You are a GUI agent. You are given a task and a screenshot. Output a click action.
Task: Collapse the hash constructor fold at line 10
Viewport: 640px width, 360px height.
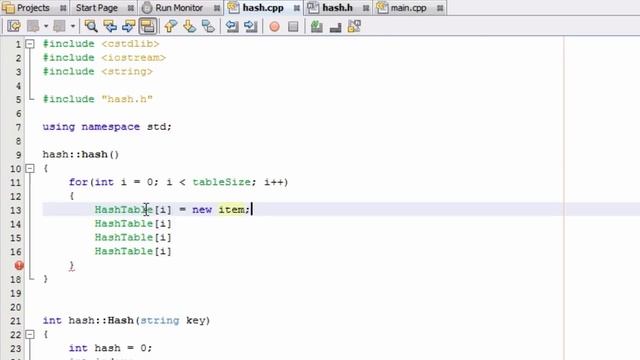coord(30,168)
